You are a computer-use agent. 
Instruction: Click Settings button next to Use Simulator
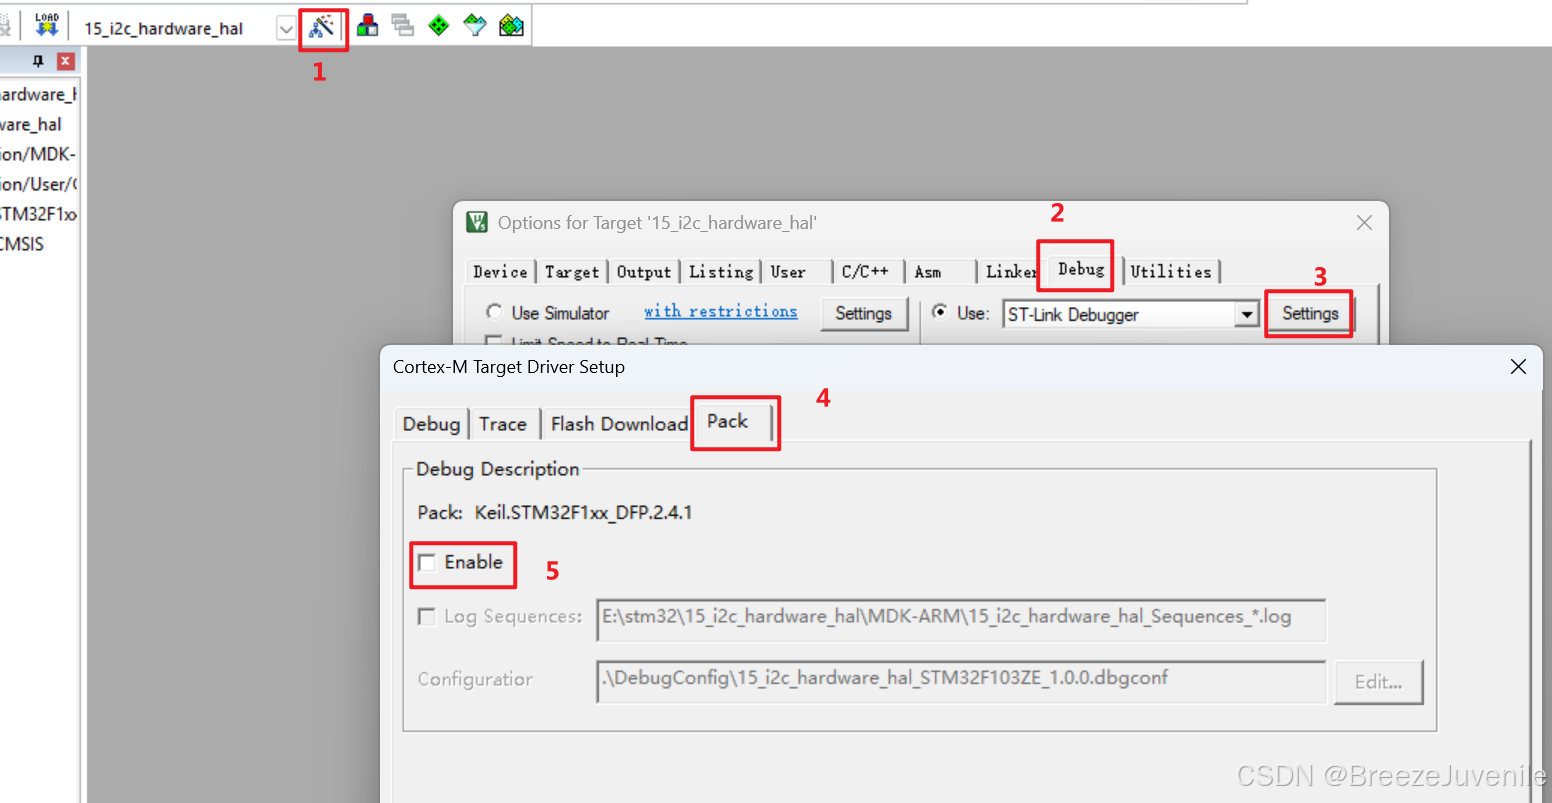tap(863, 314)
